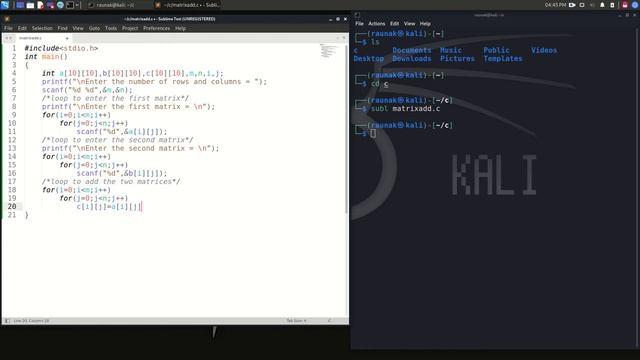The image size is (640, 360).
Task: Open the Project menu
Action: (x=130, y=28)
